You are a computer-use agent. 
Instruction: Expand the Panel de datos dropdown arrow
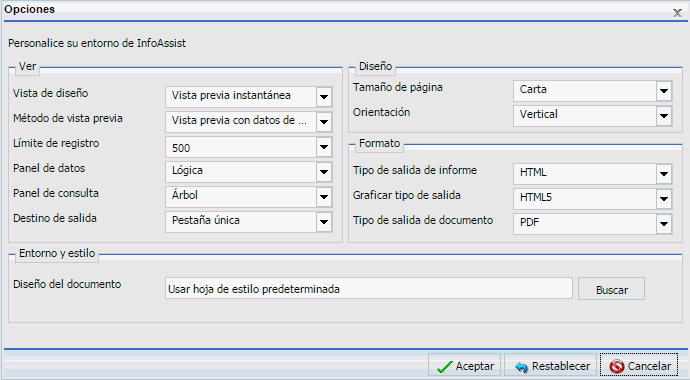click(x=324, y=172)
